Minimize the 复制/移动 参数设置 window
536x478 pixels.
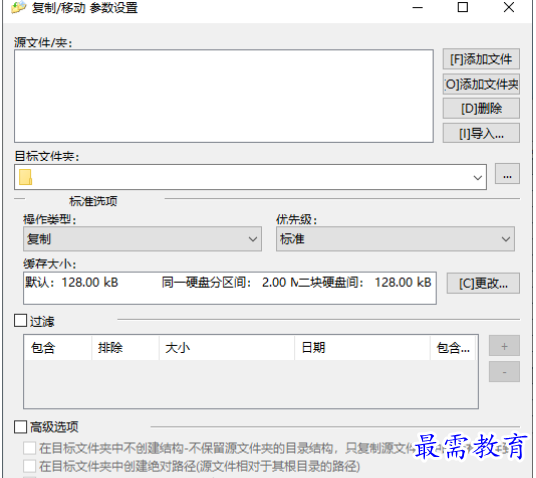click(x=417, y=7)
